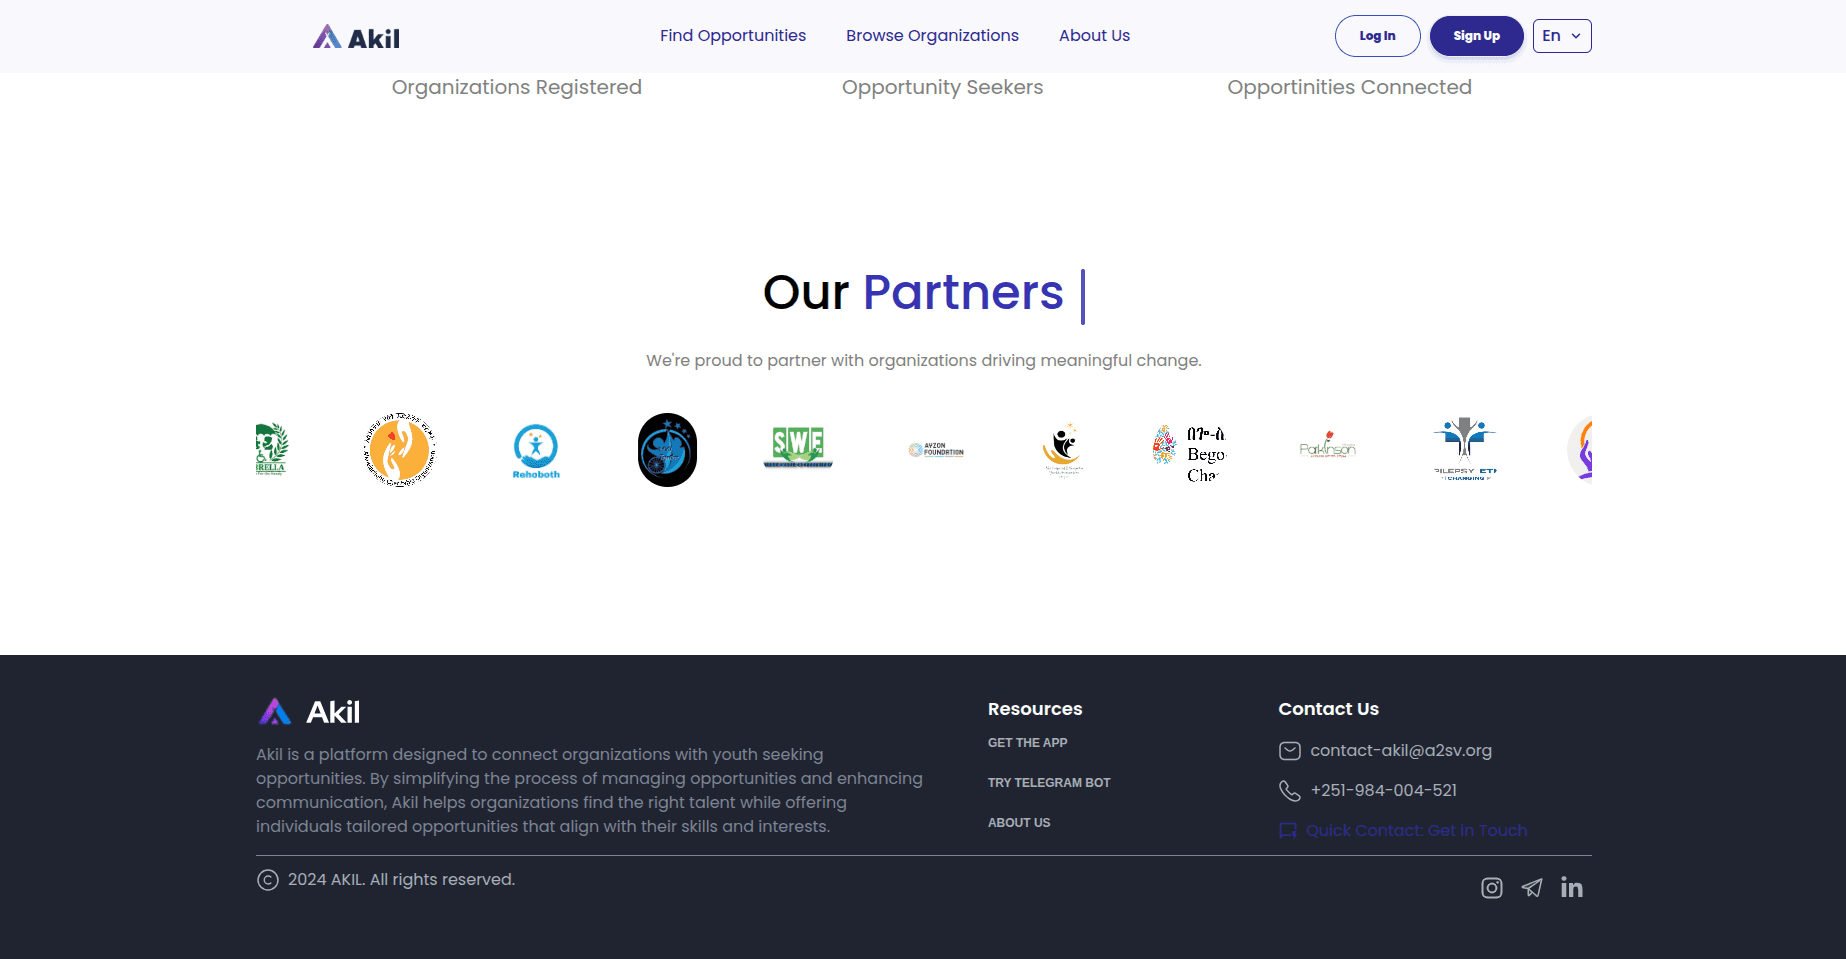Image resolution: width=1846 pixels, height=959 pixels.
Task: Open TRY TELEGRAM BOT link
Action: (1049, 783)
